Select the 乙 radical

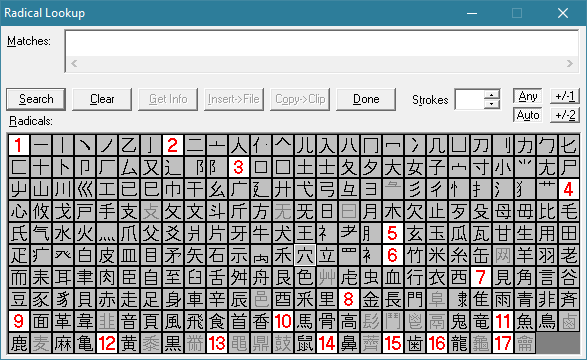(128, 145)
